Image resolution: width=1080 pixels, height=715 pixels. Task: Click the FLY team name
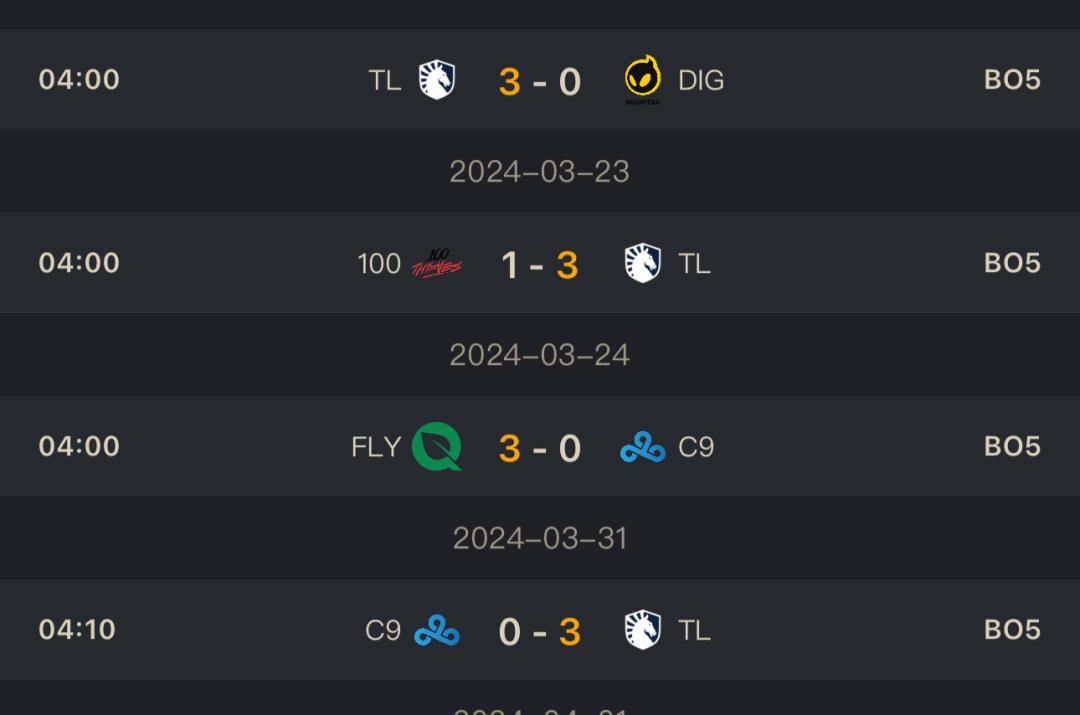coord(376,447)
